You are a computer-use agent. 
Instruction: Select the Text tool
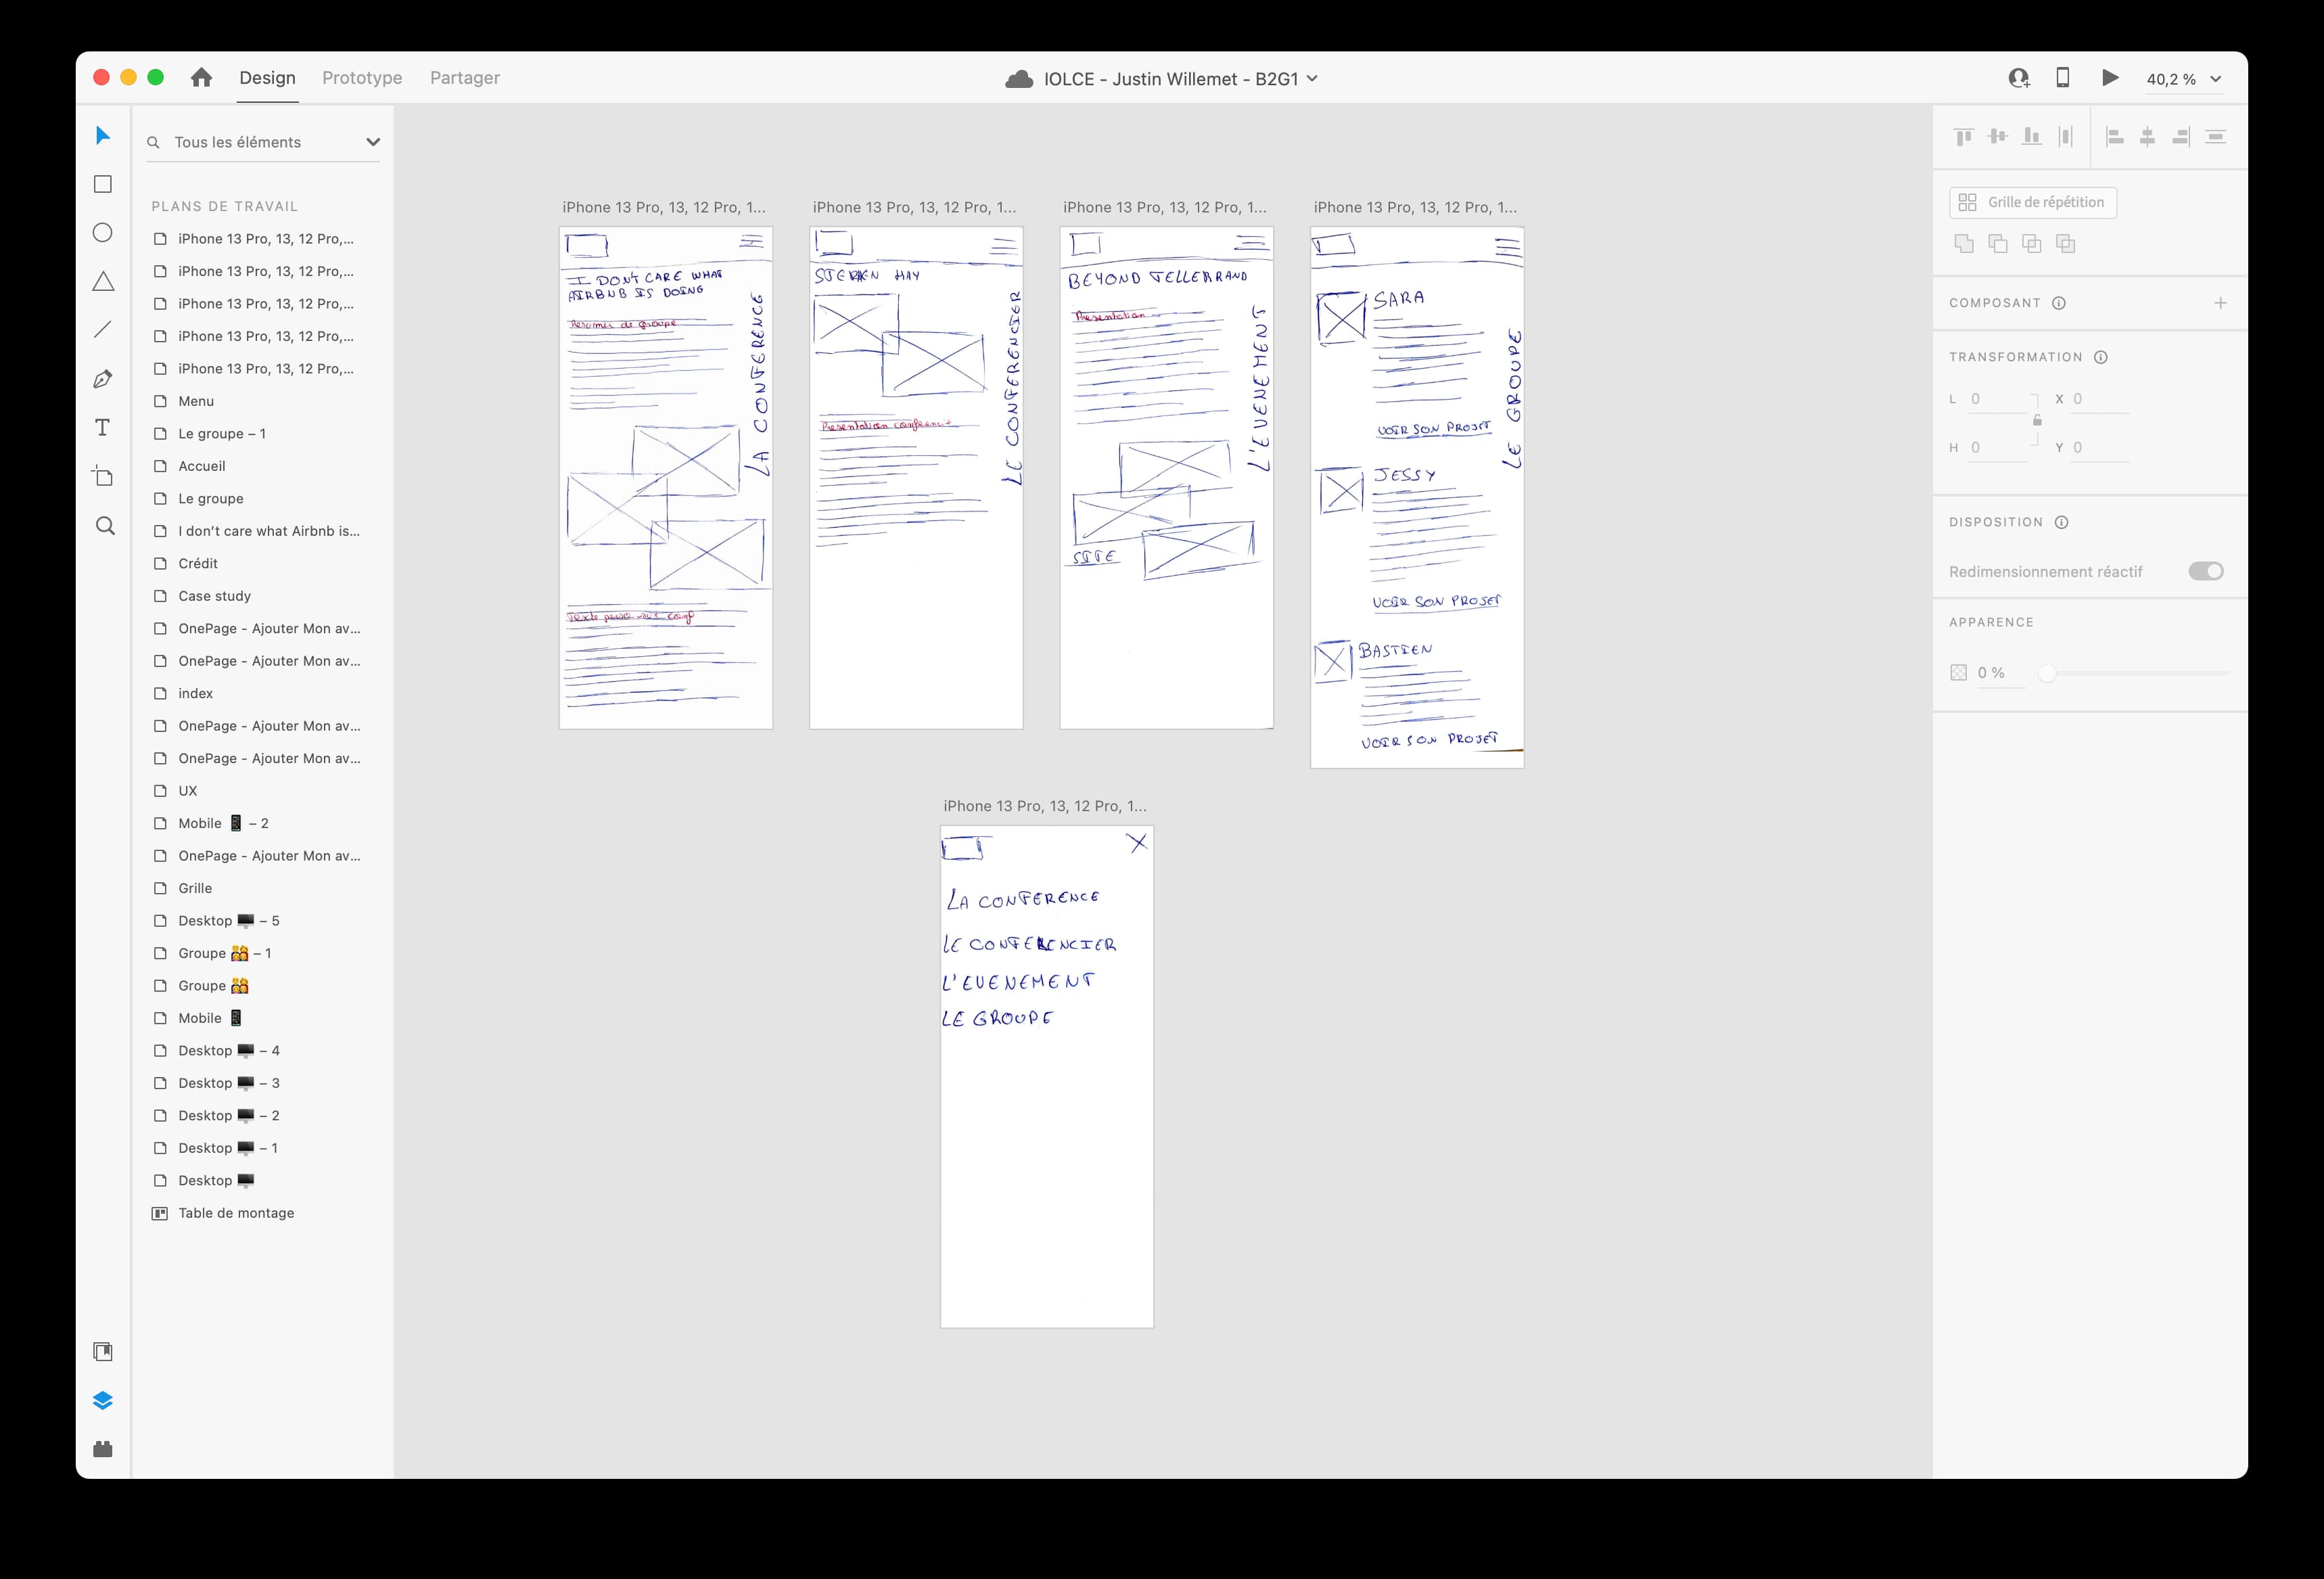[x=103, y=428]
